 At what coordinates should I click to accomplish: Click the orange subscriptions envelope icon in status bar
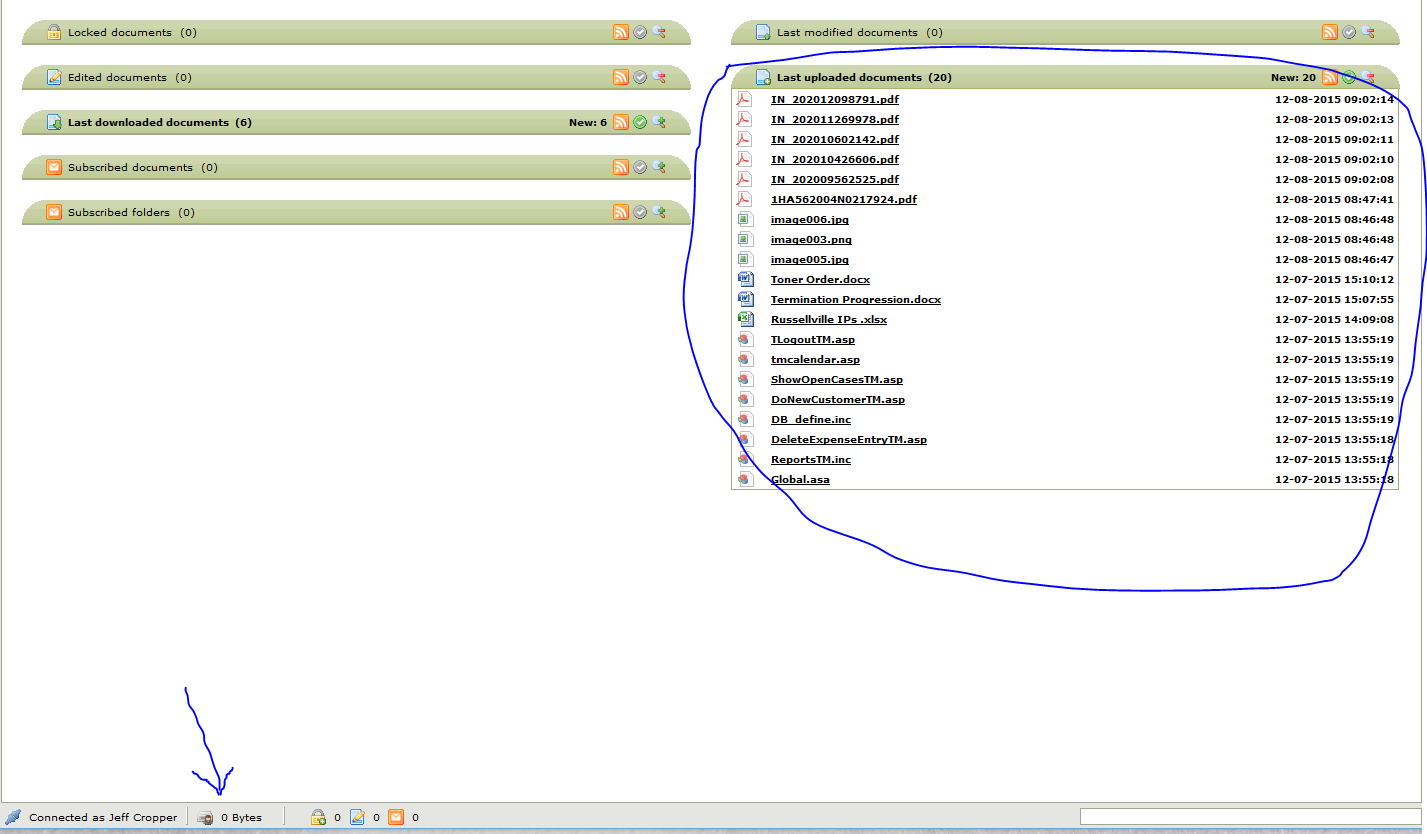(x=396, y=817)
